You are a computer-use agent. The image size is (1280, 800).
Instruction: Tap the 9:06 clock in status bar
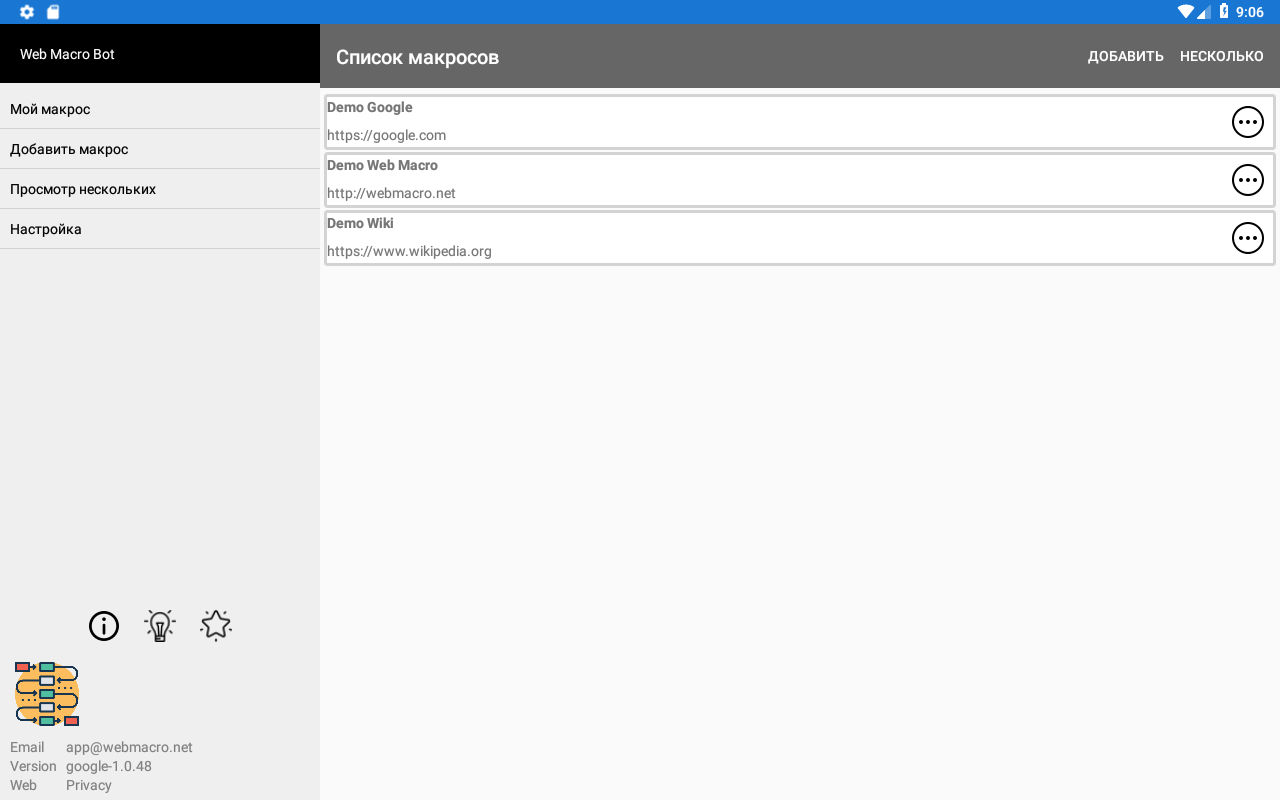pos(1250,12)
